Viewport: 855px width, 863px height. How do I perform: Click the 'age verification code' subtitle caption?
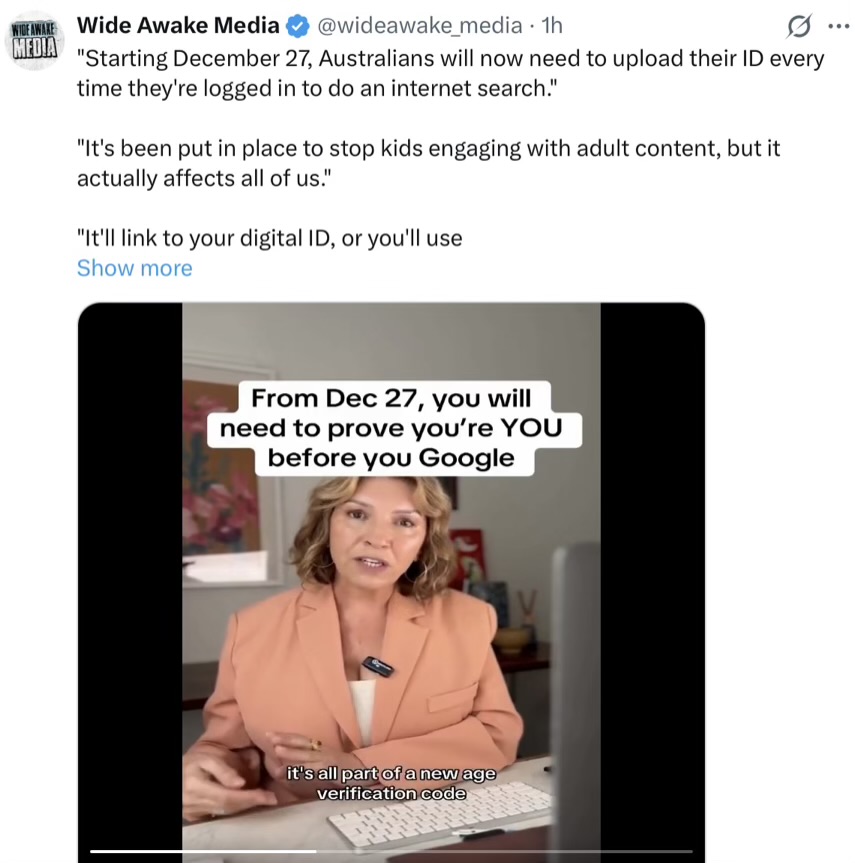pyautogui.click(x=391, y=783)
